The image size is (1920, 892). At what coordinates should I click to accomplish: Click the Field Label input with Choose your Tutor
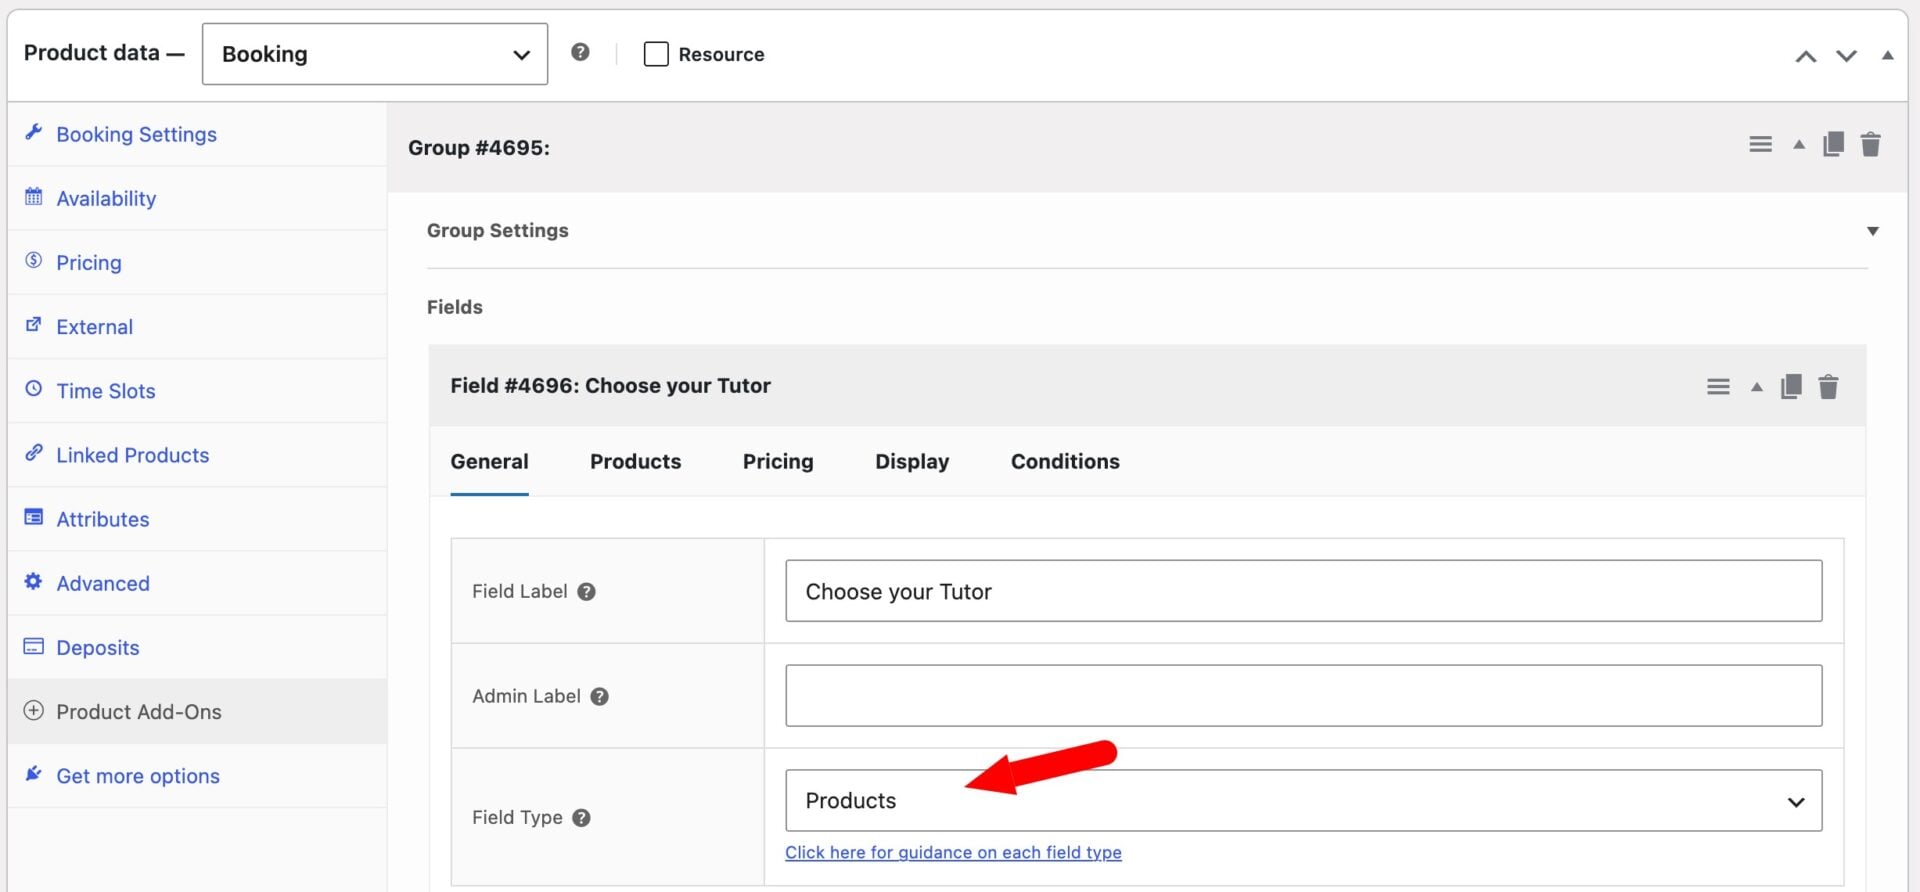point(1303,591)
